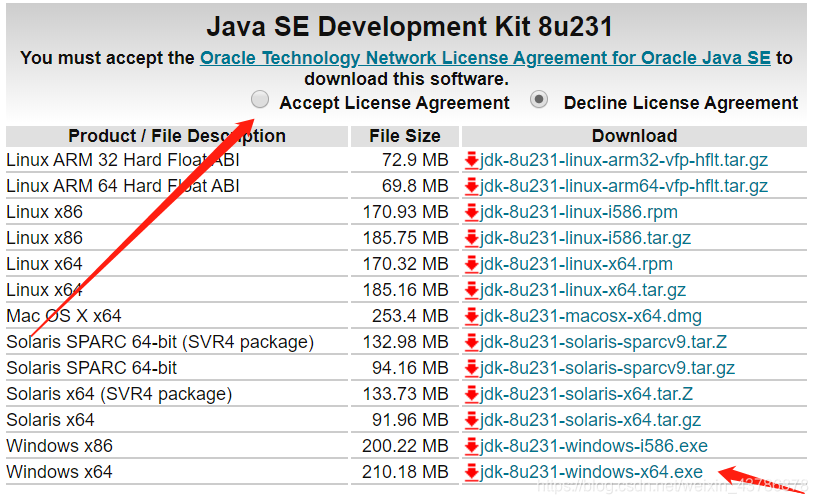Screen dimensions: 818x504
Task: Click the 185.75 MB file size value
Action: (405, 238)
